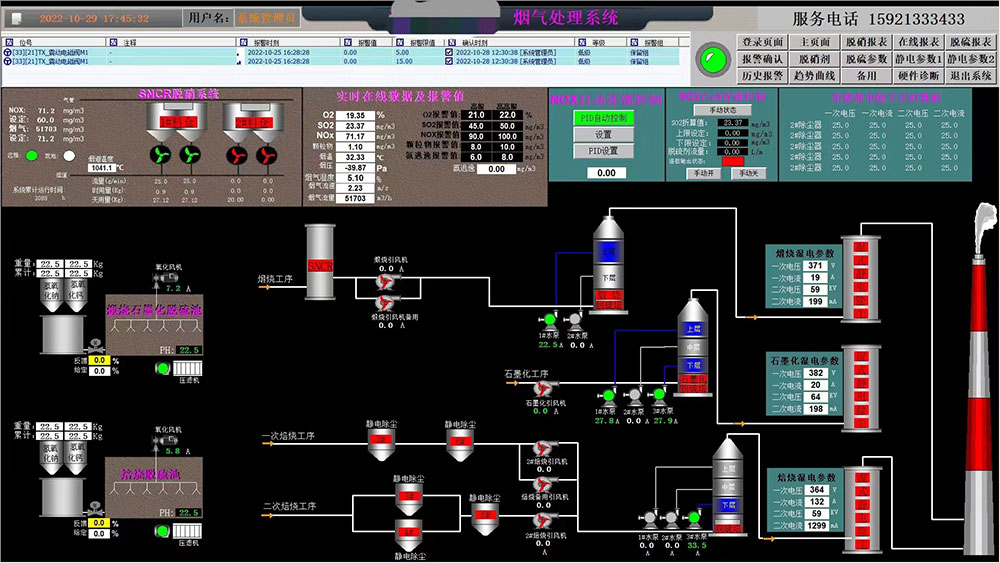Viewport: 1000px width, 563px height.
Task: Select the 就地 white mode indicator
Action: coord(68,155)
